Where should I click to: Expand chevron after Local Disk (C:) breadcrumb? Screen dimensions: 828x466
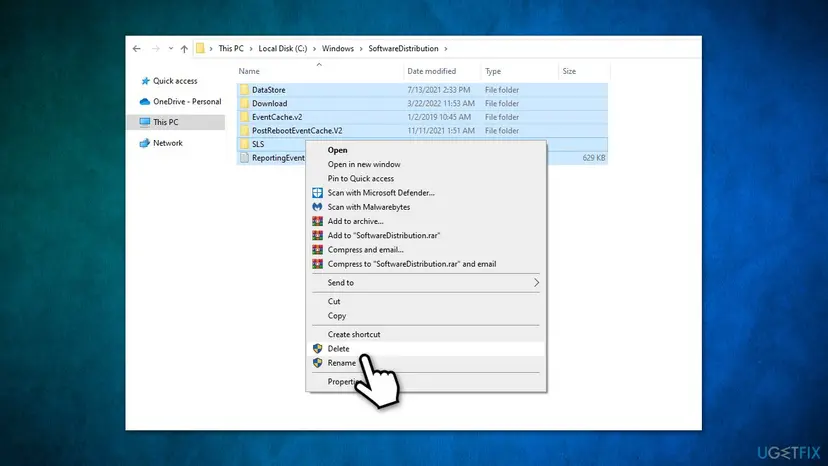click(x=314, y=49)
